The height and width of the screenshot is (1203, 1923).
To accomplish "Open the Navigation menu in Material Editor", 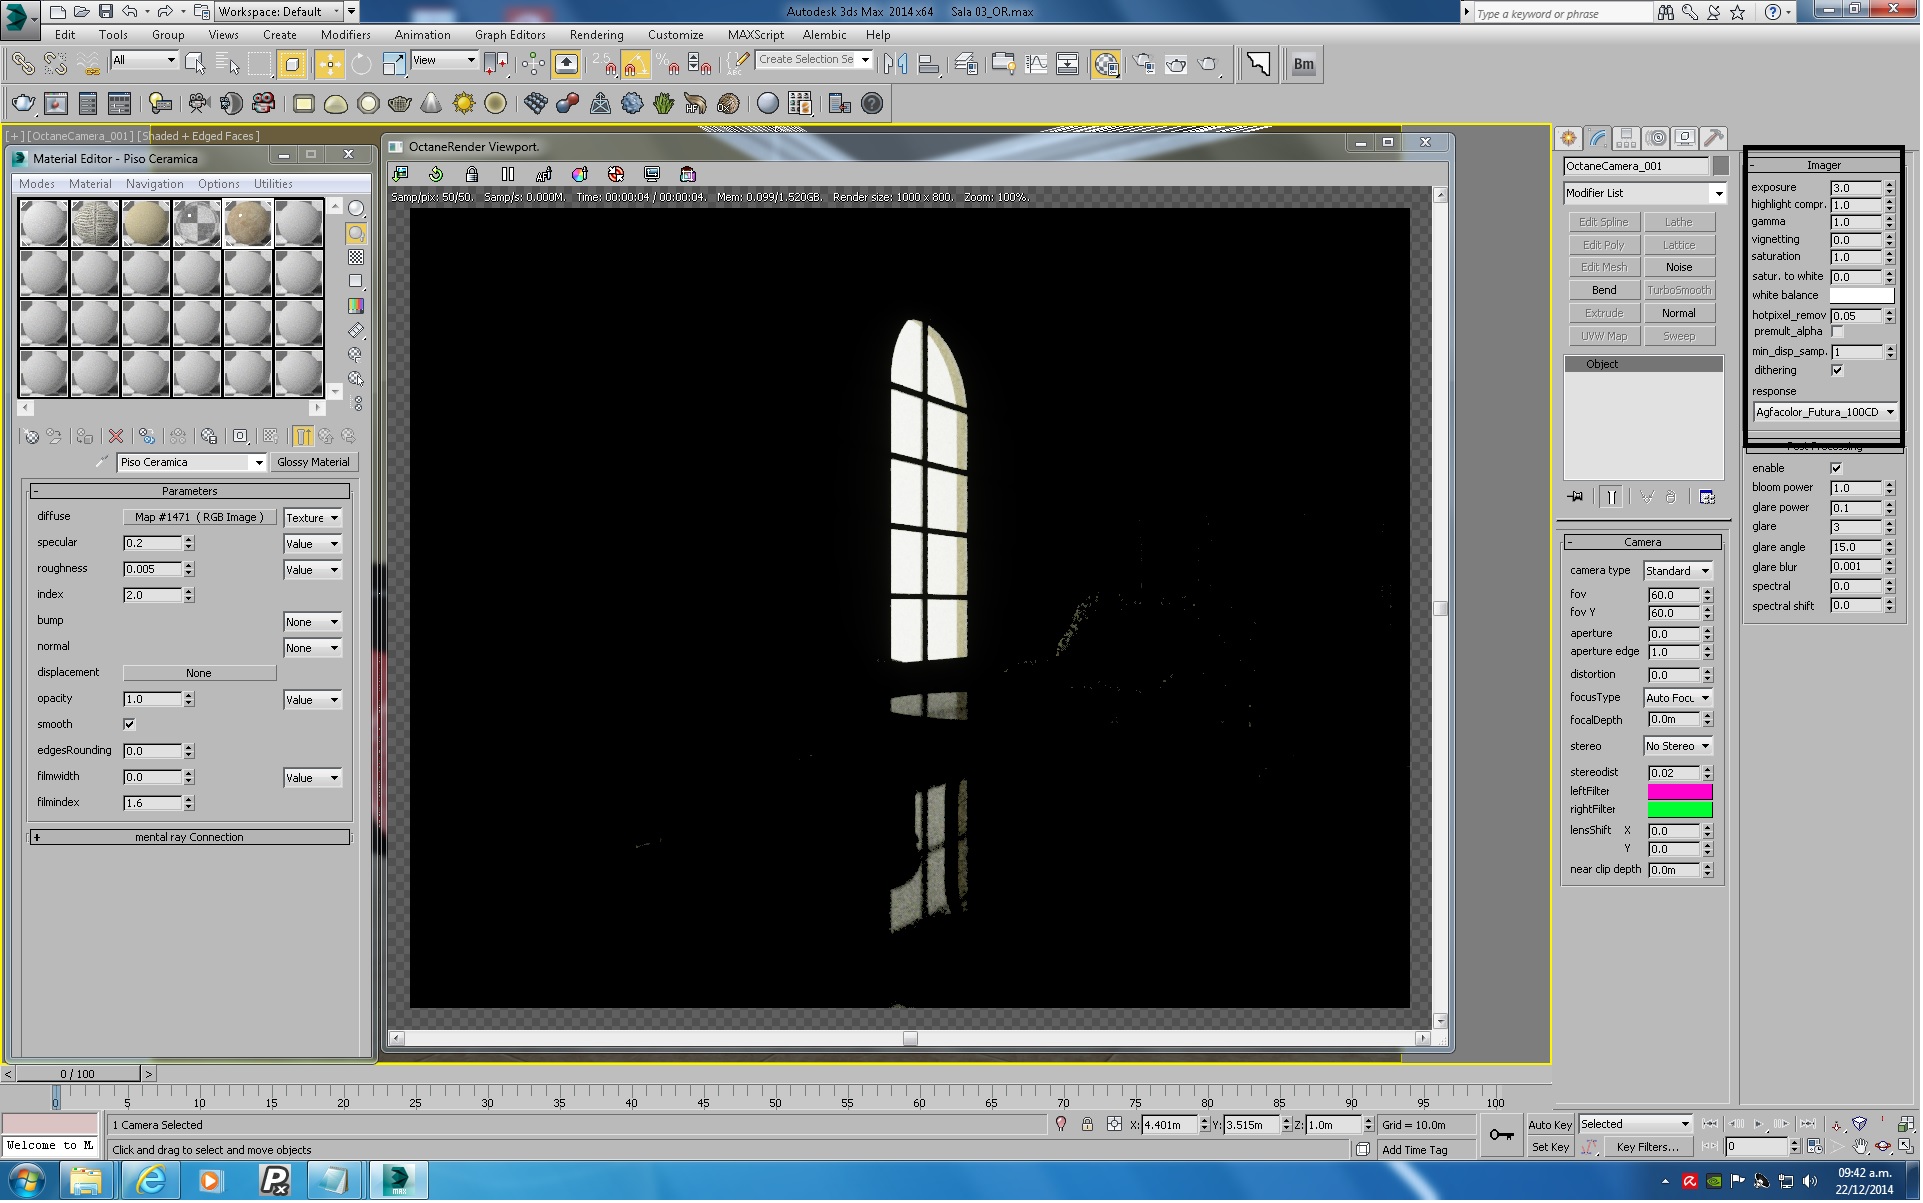I will coord(154,185).
